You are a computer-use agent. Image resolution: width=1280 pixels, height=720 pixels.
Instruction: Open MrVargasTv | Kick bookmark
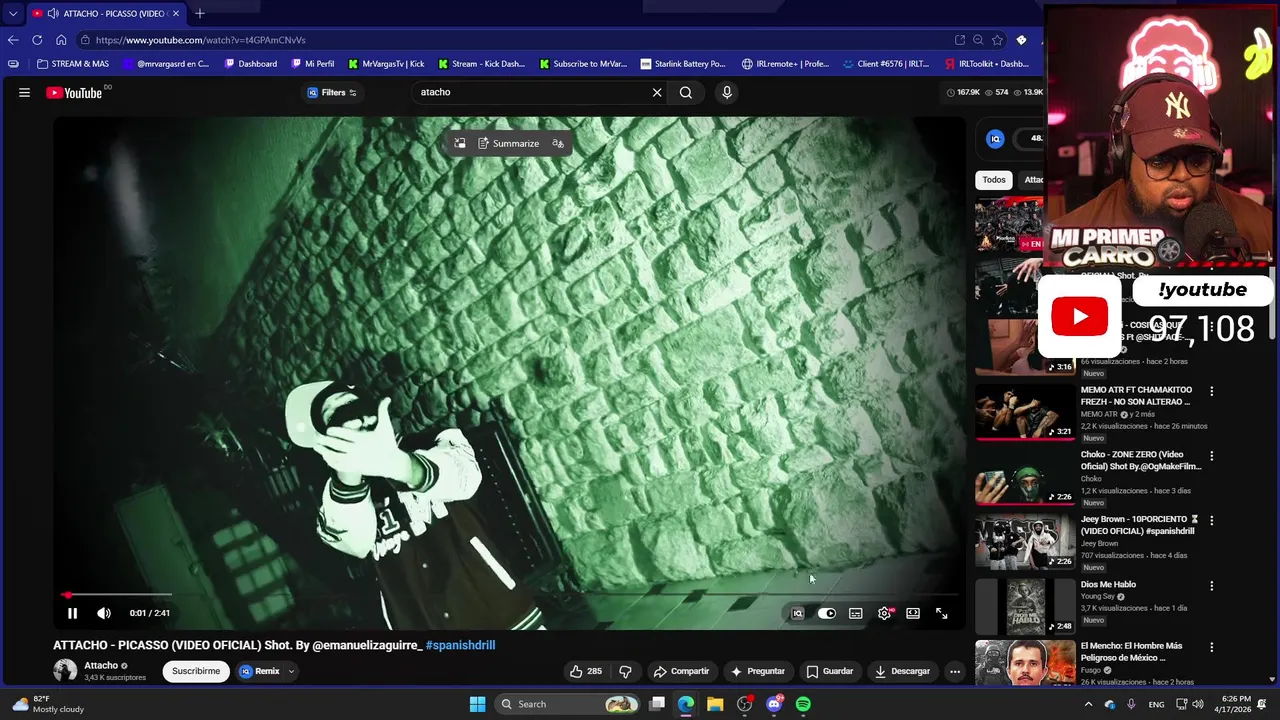[x=386, y=64]
